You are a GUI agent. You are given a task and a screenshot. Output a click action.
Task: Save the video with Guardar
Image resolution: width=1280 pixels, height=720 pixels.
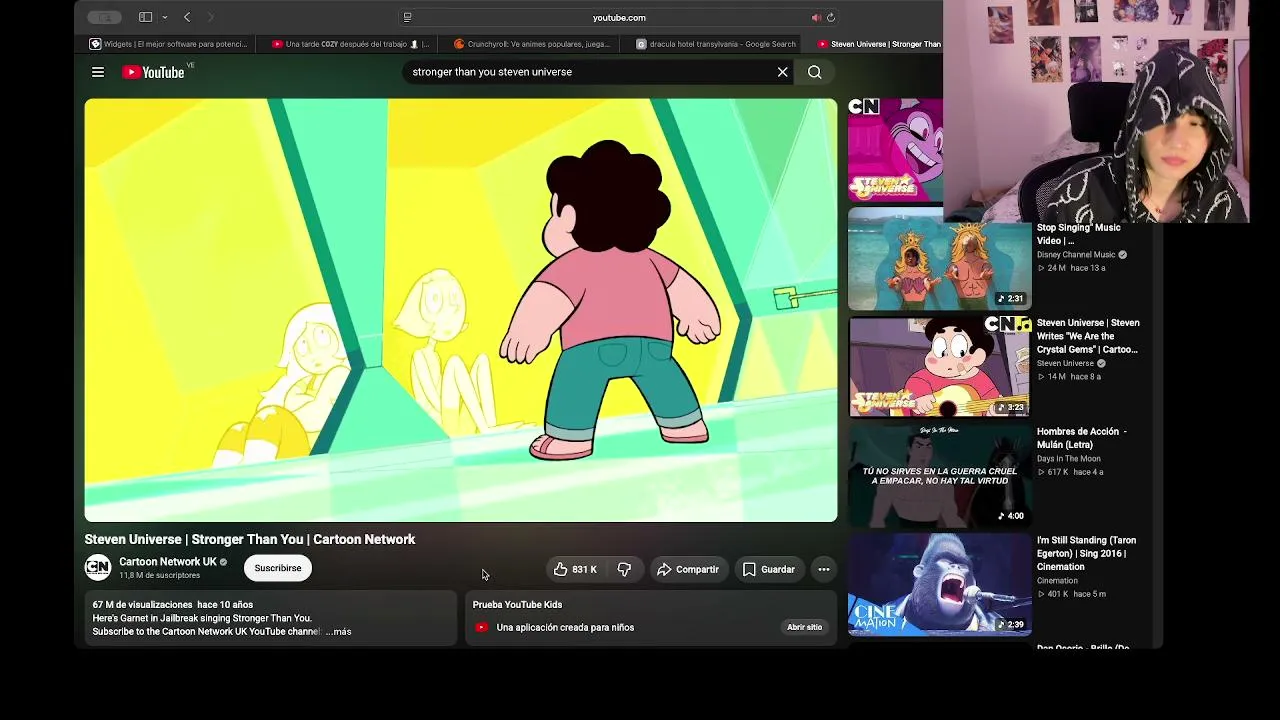click(769, 569)
